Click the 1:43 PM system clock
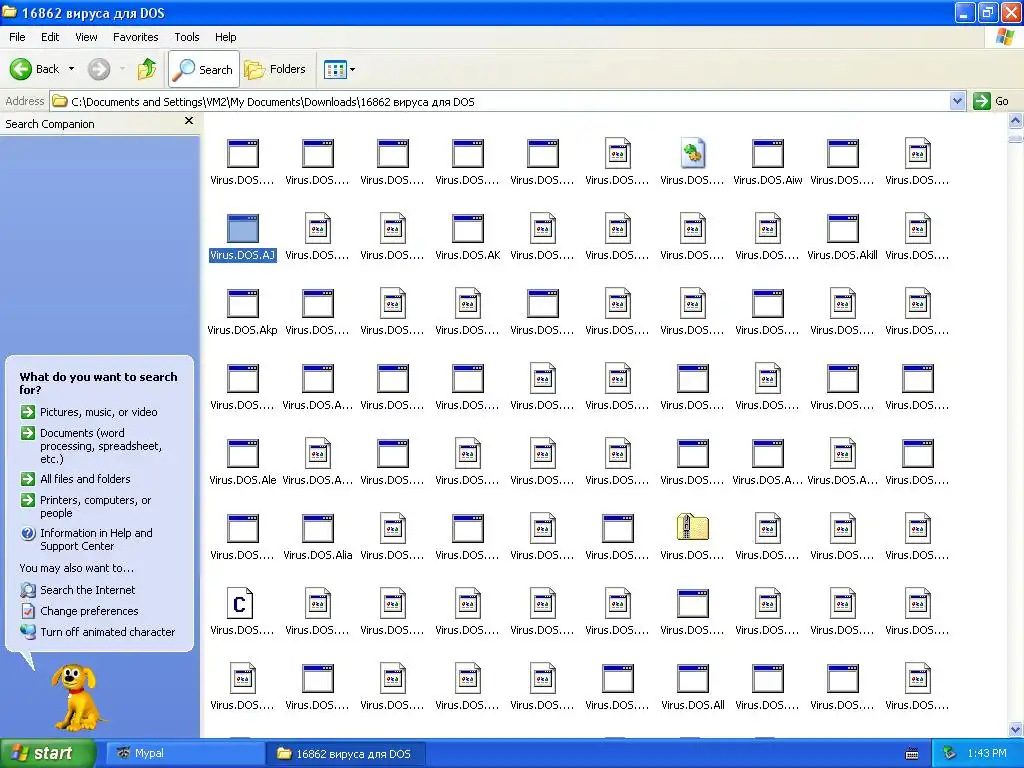This screenshot has height=768, width=1024. coord(987,754)
